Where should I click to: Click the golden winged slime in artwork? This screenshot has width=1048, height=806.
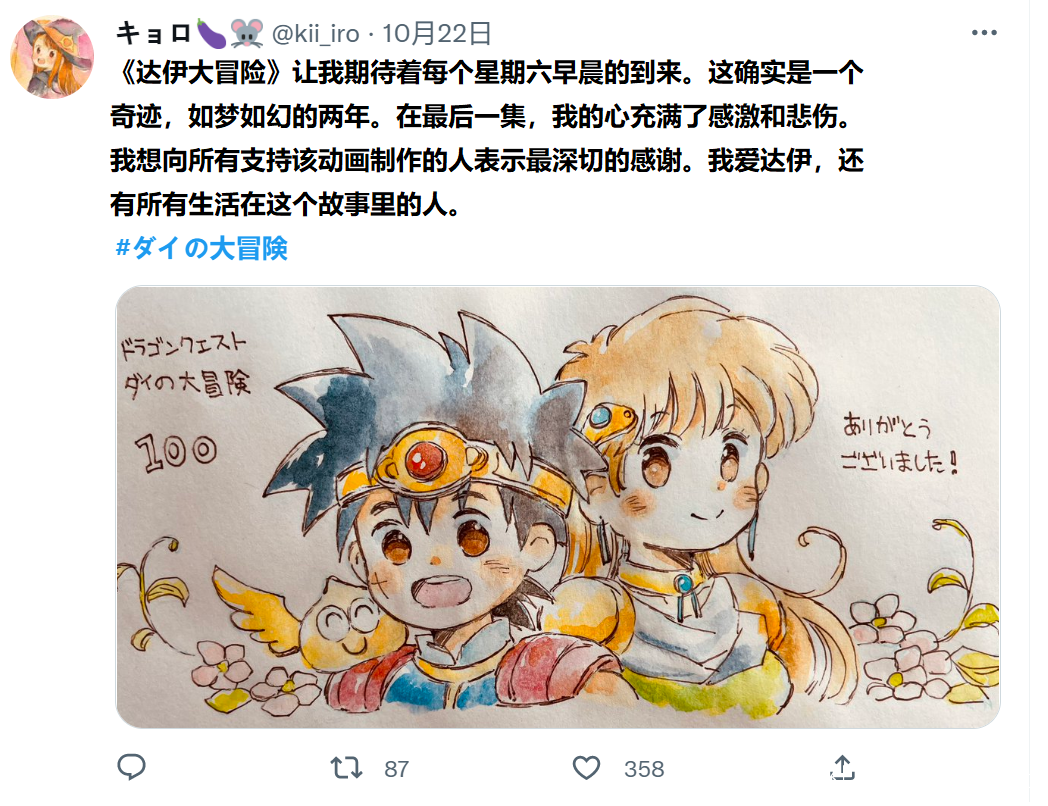point(314,615)
